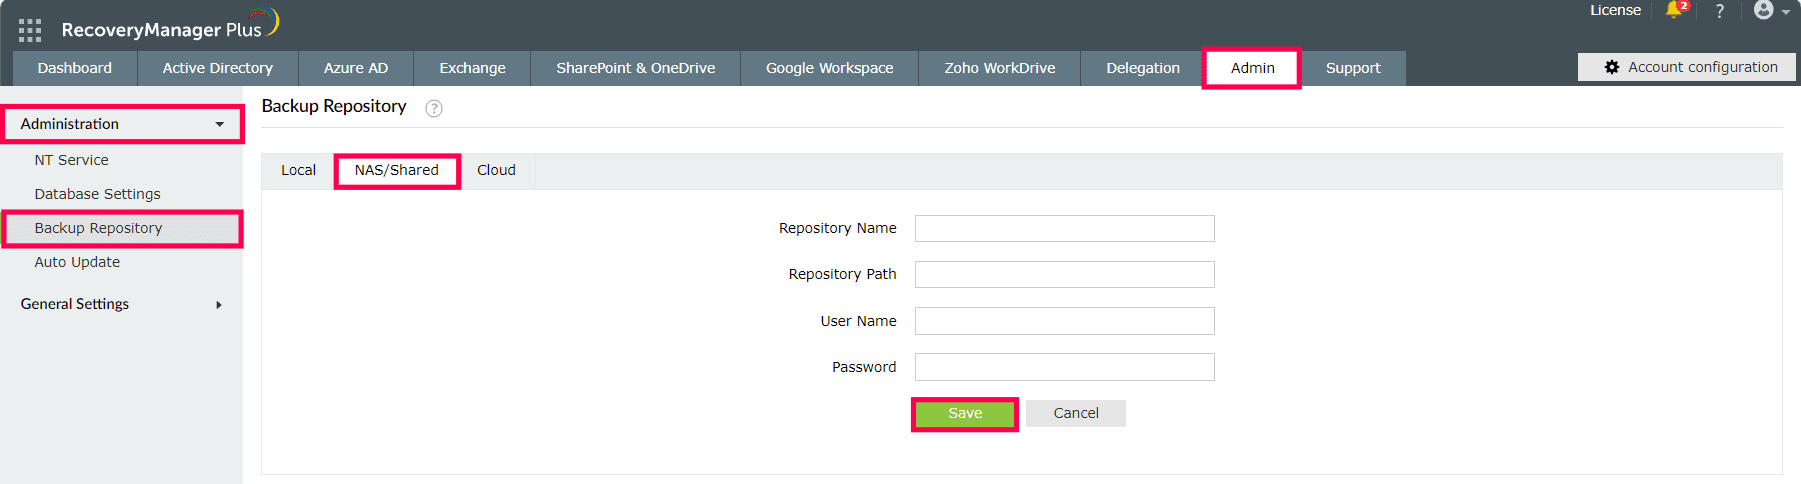Click the License link
1801x484 pixels.
(1615, 10)
